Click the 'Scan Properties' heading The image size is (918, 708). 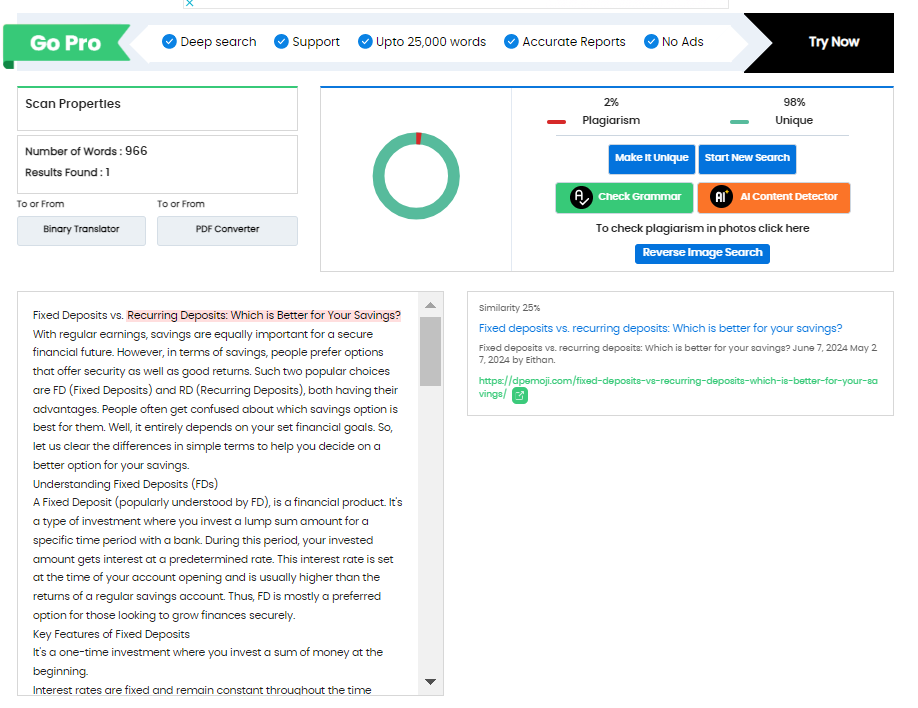coord(73,104)
